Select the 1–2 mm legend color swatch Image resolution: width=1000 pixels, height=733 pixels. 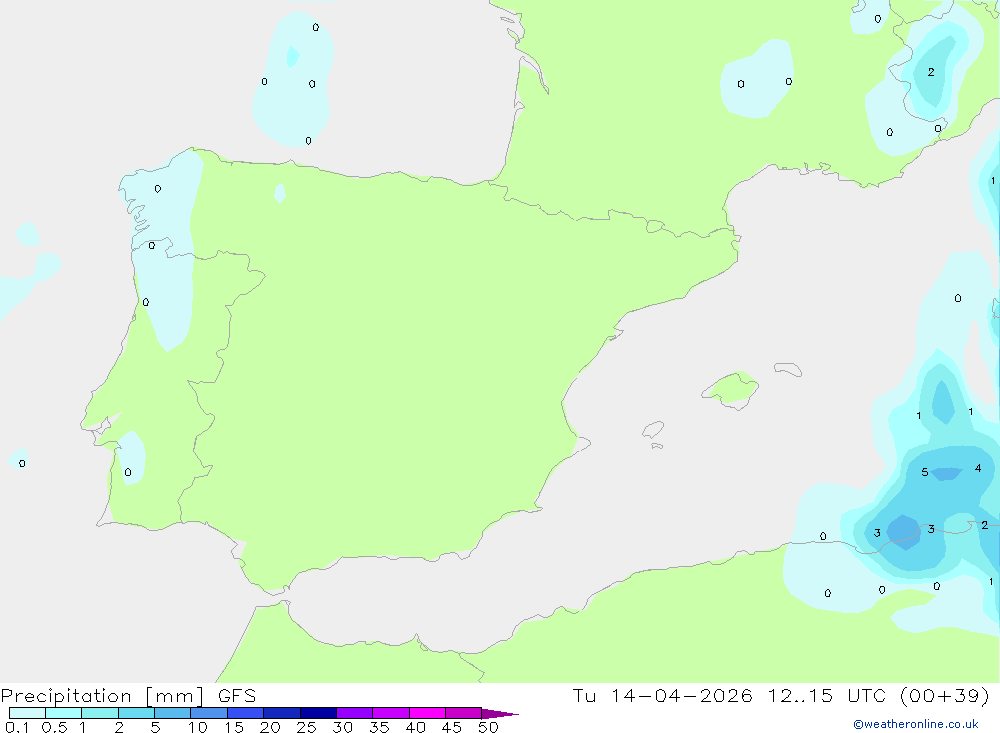coord(99,713)
